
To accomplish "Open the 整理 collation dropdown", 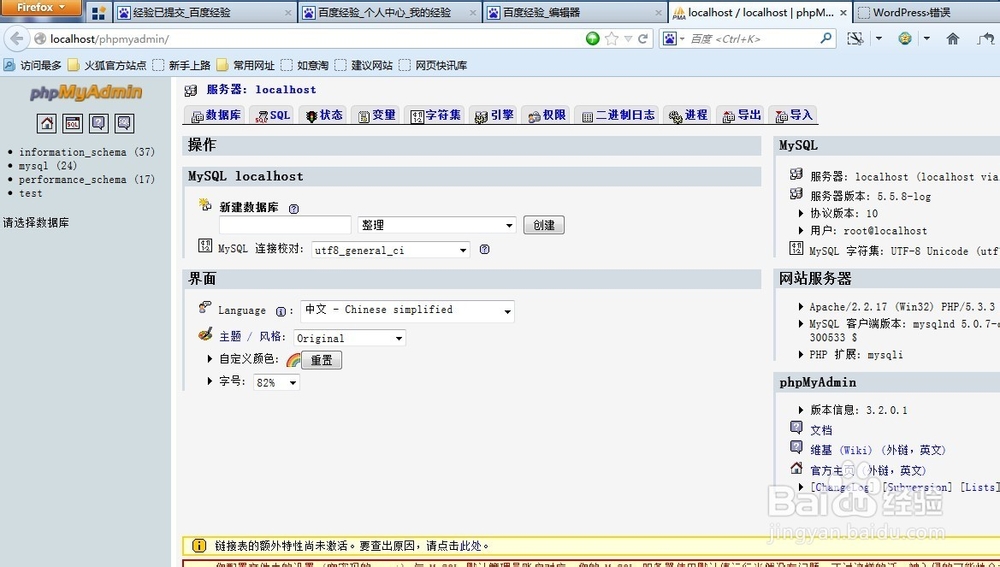I will tap(437, 225).
